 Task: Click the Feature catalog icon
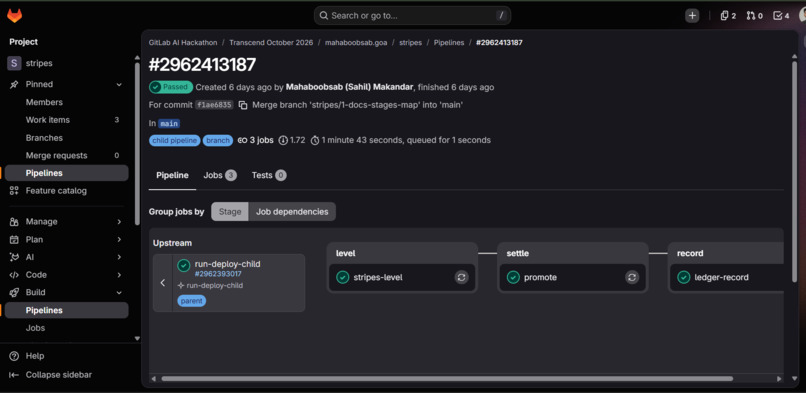(x=14, y=191)
